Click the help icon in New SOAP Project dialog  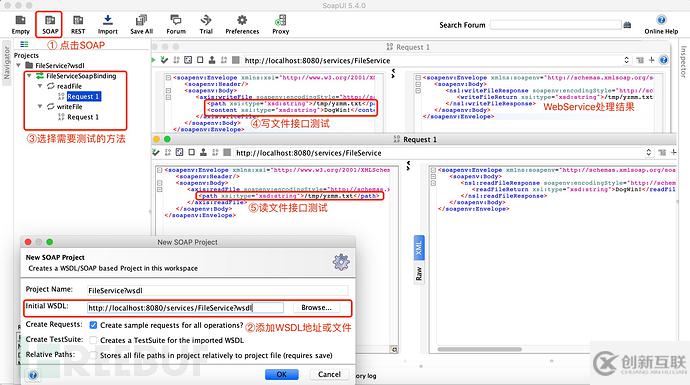click(33, 375)
